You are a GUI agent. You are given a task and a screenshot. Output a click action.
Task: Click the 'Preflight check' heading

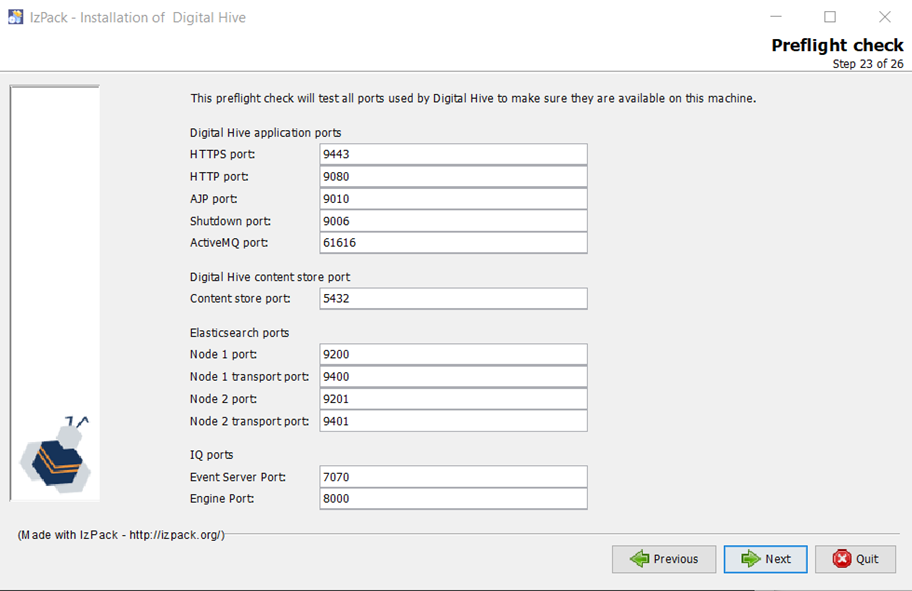pos(837,45)
